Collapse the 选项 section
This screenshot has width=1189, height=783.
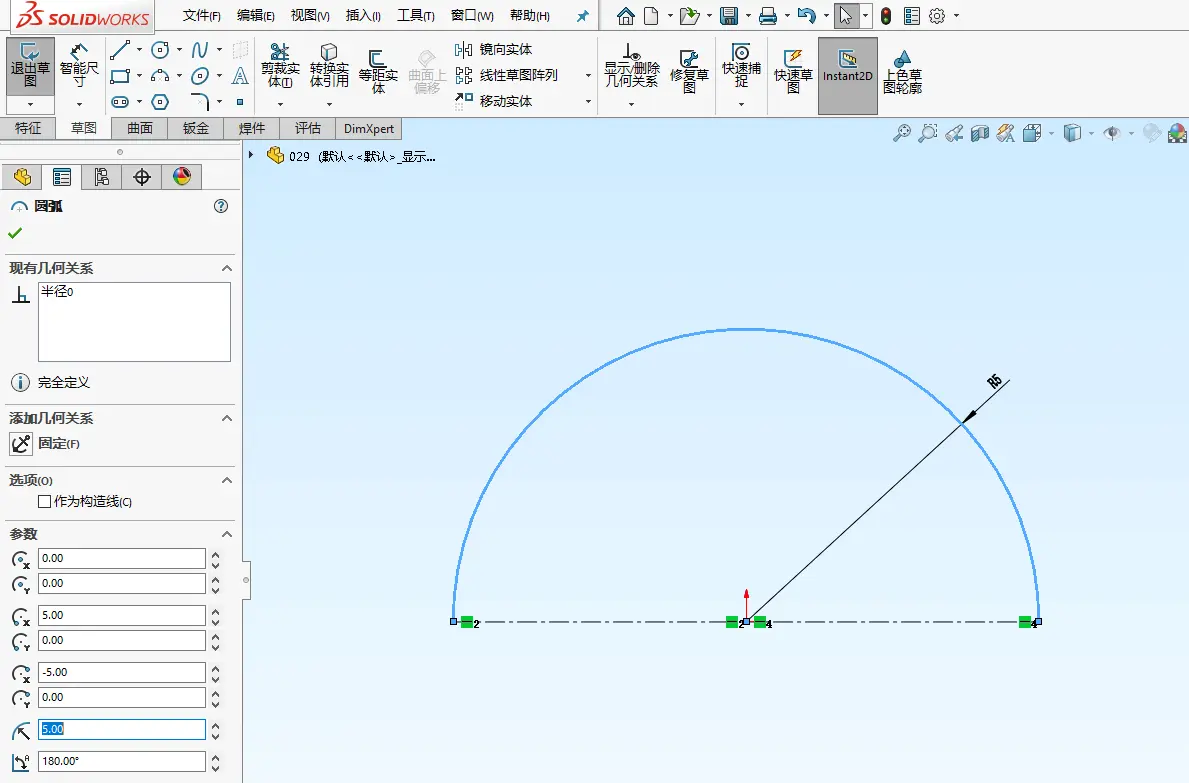tap(227, 481)
